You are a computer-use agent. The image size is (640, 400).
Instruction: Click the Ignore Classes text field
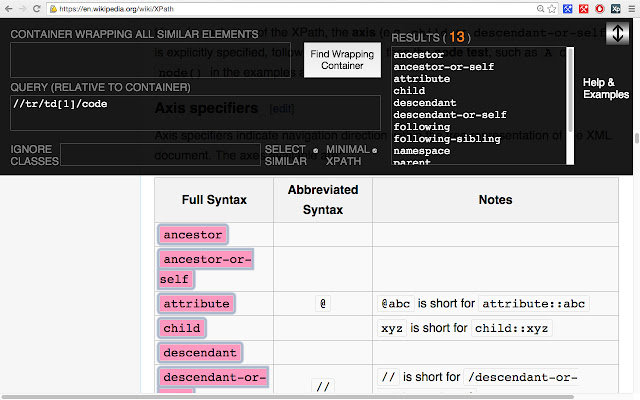coord(160,154)
